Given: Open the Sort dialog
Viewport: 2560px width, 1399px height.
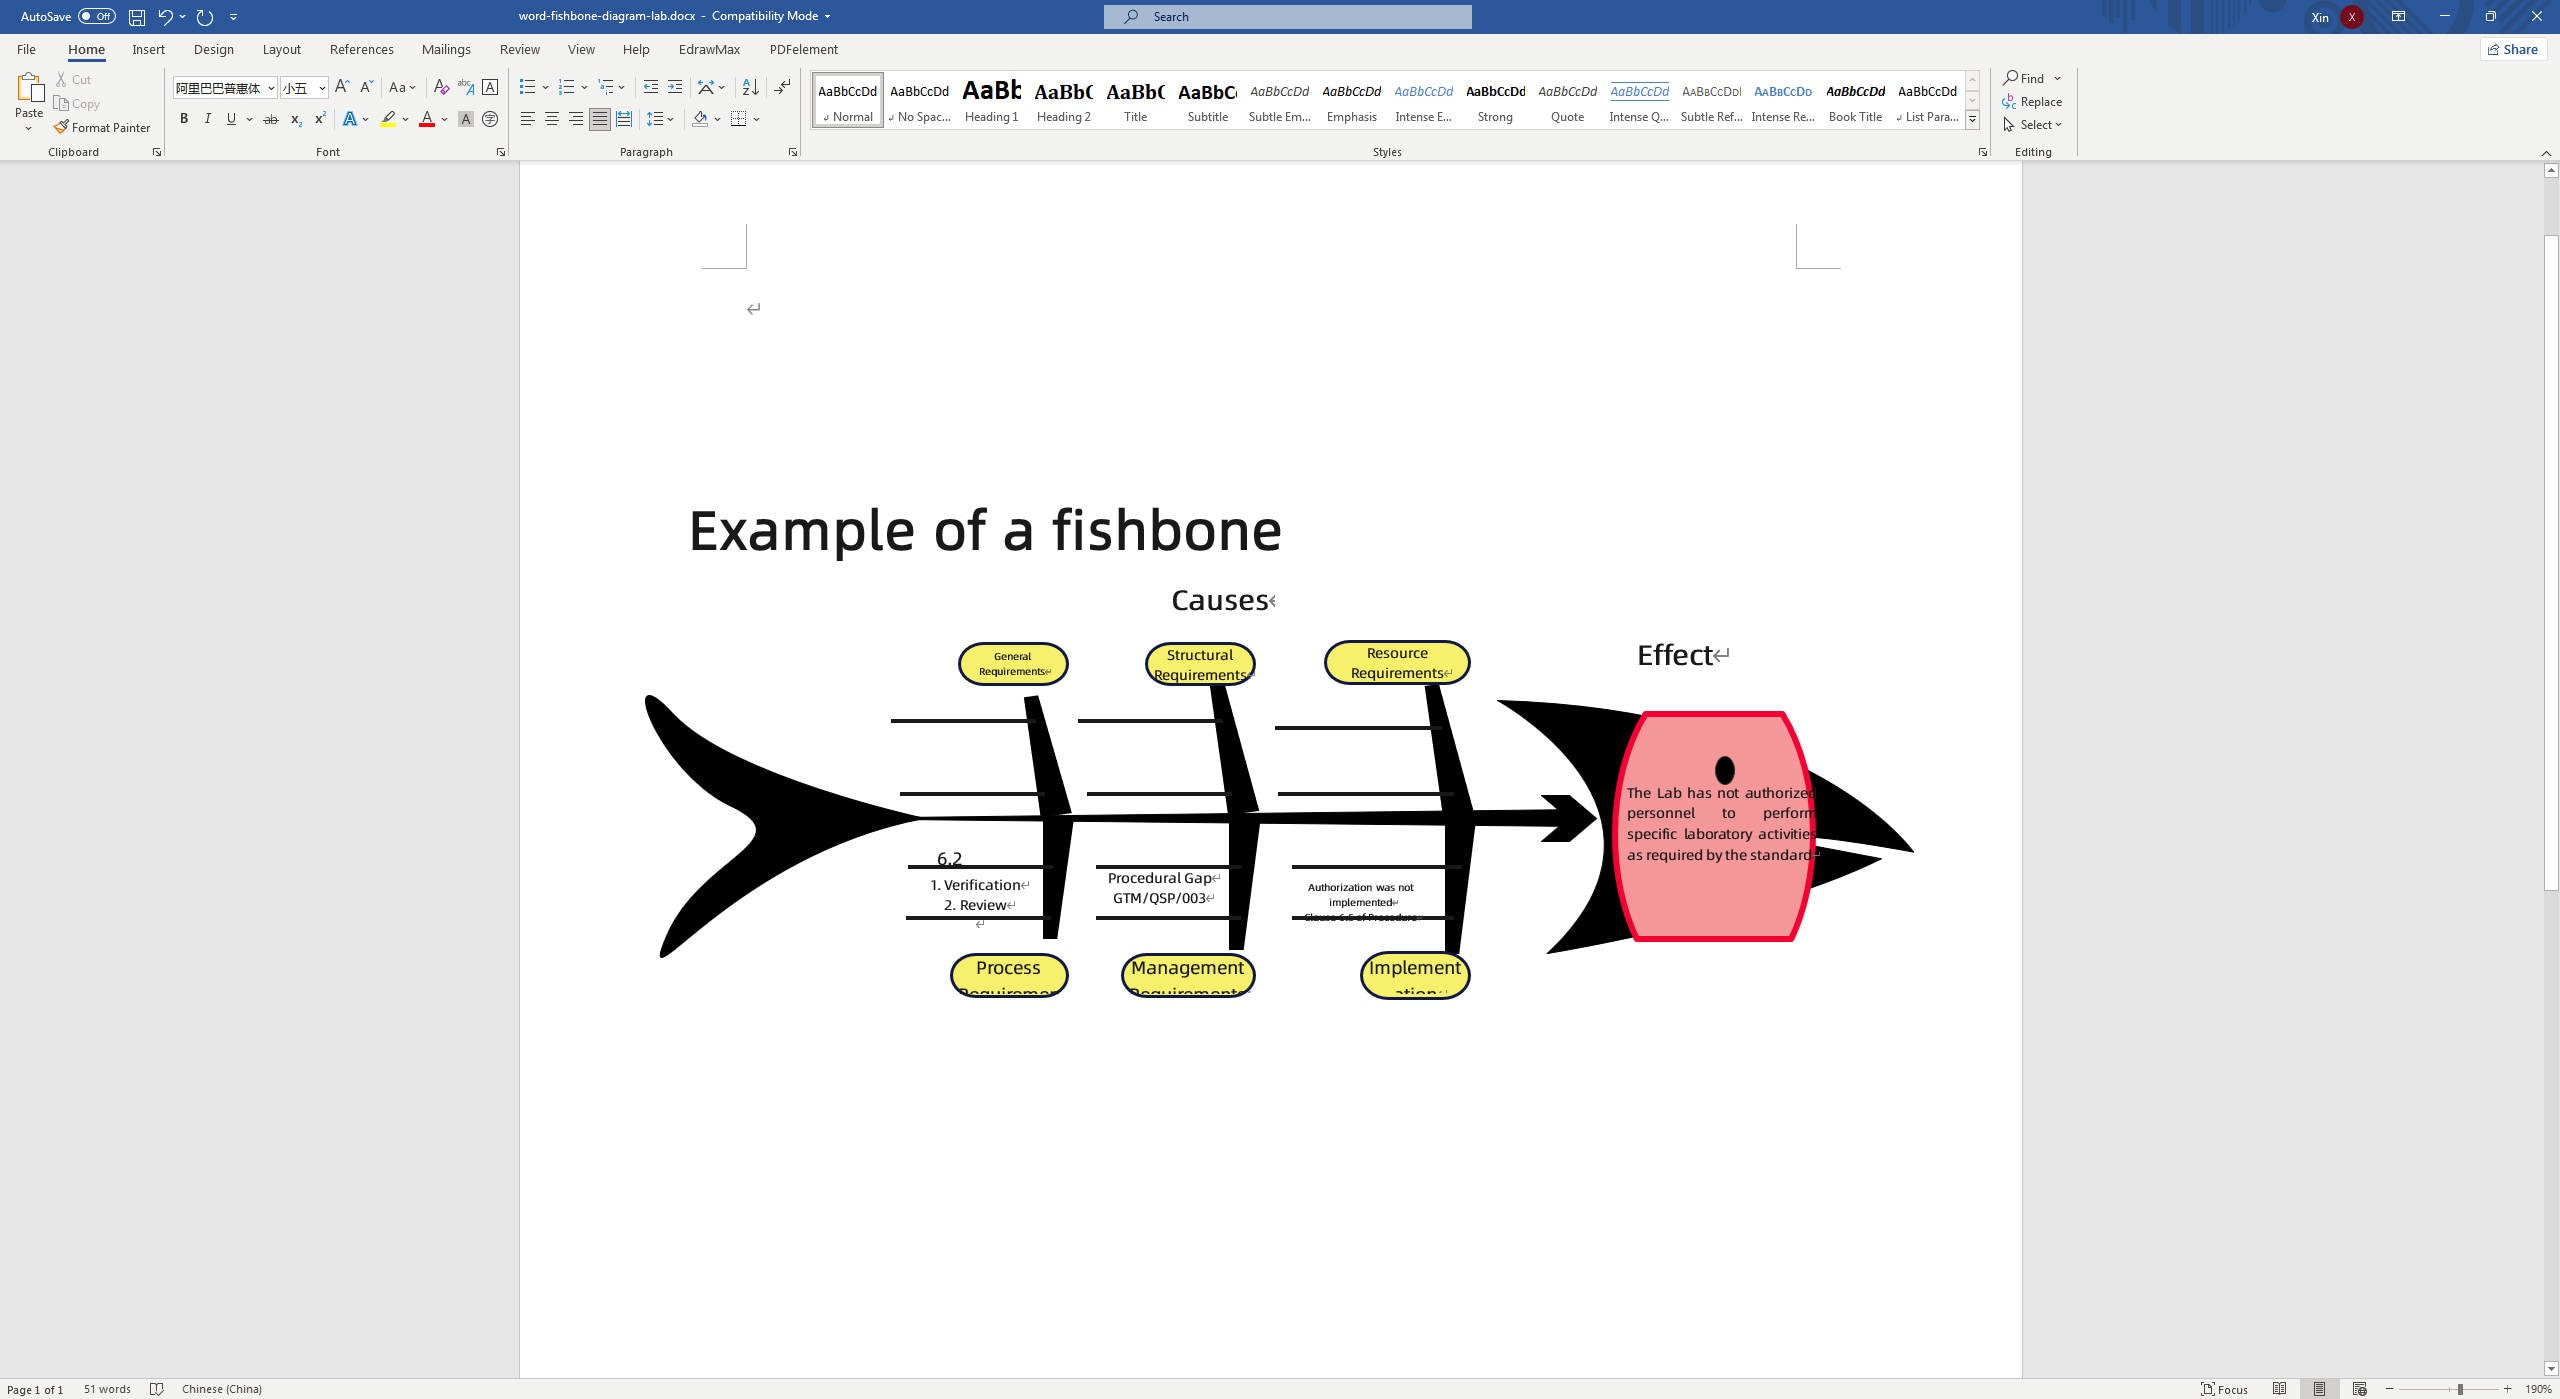Looking at the screenshot, I should pyautogui.click(x=751, y=87).
